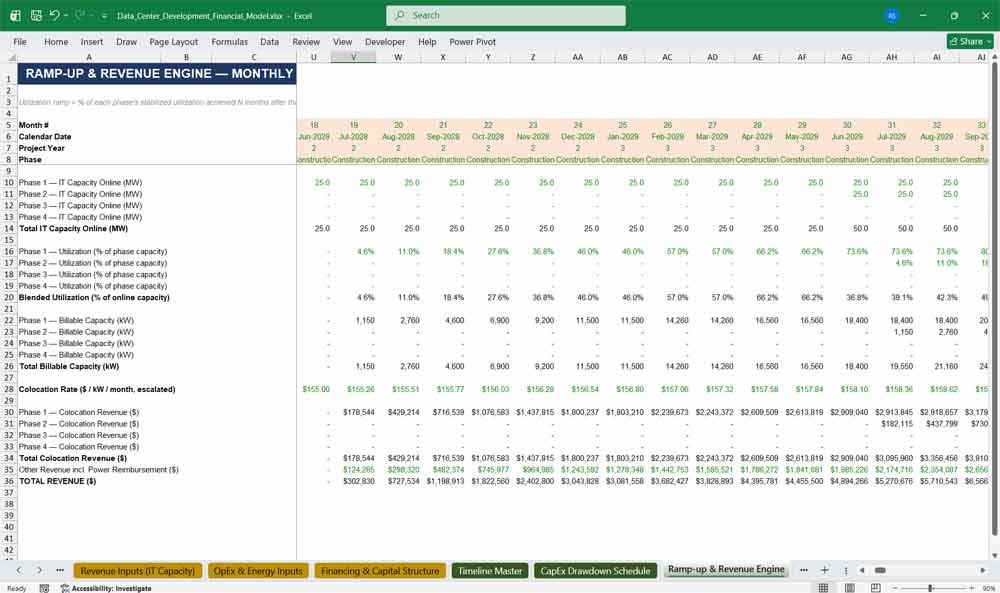Open Accessibility: Investigate status

click(x=106, y=588)
